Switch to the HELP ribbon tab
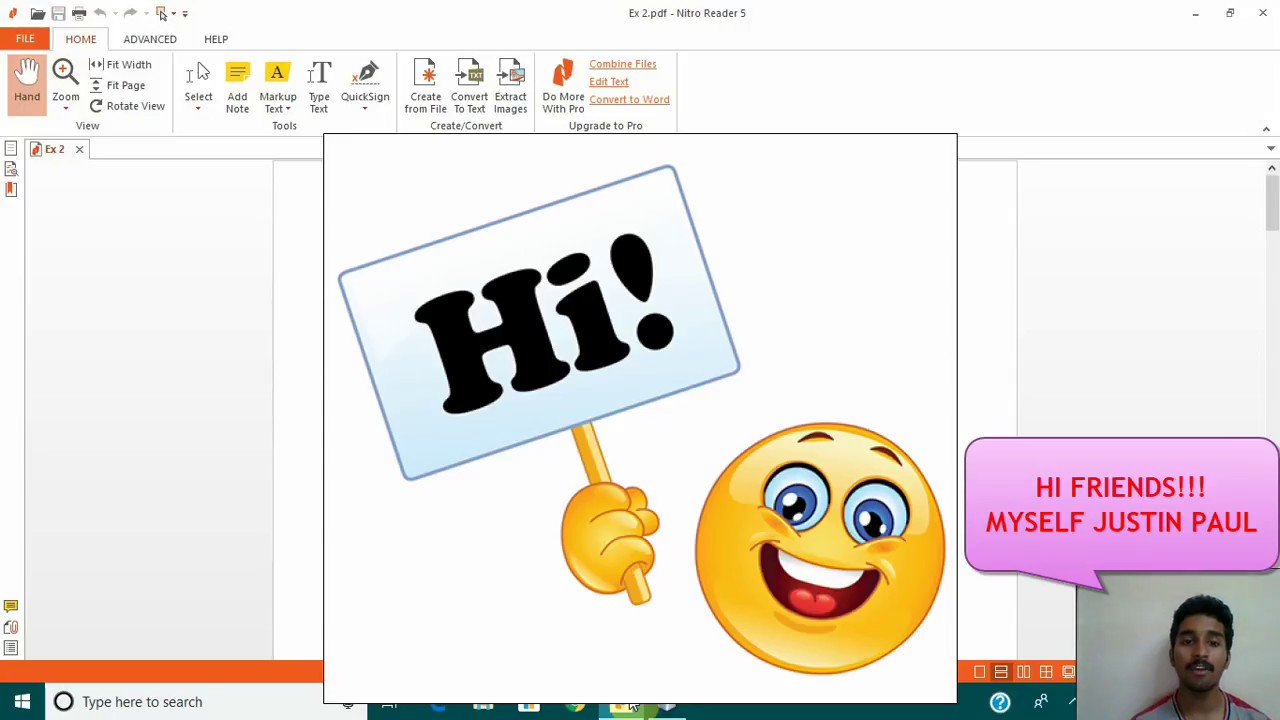This screenshot has width=1280, height=720. pyautogui.click(x=216, y=39)
